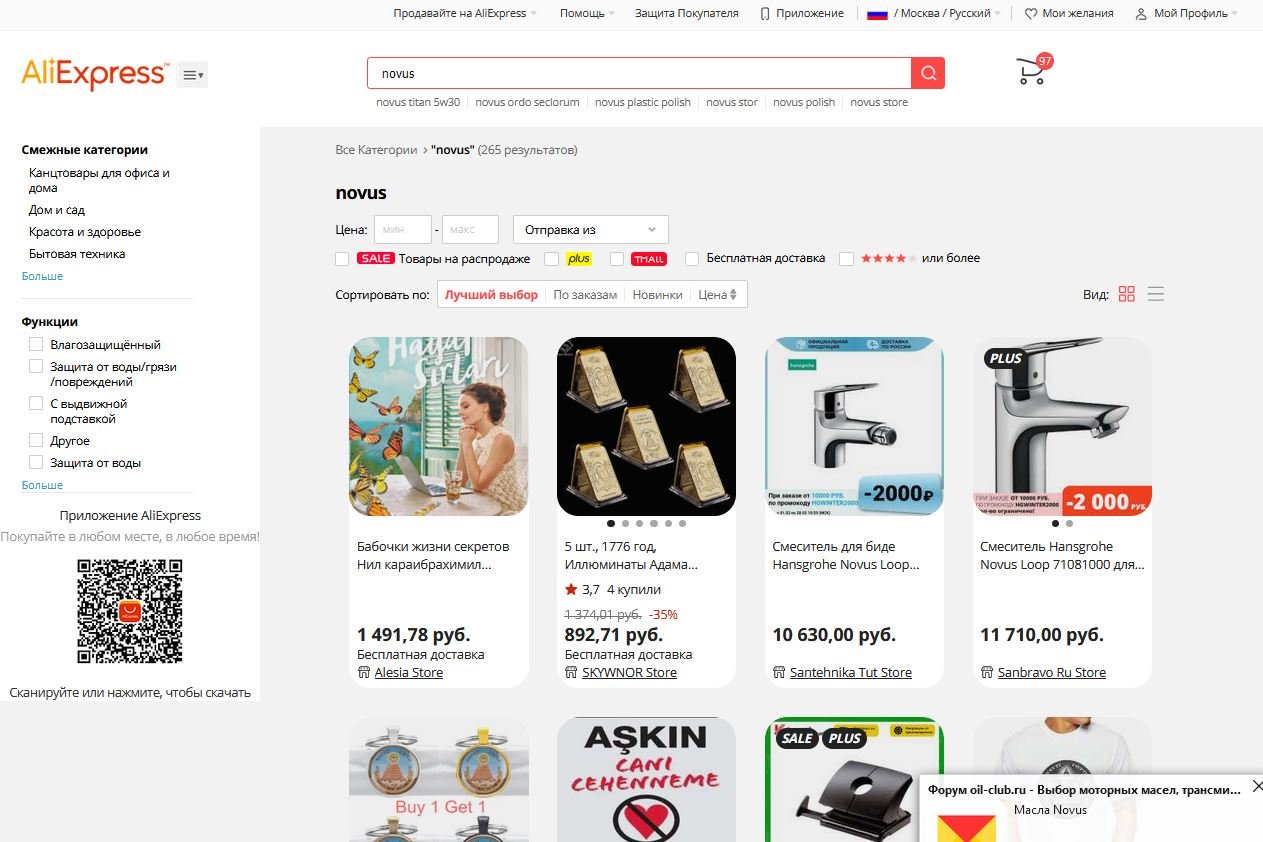The height and width of the screenshot is (842, 1263).
Task: Open the categories hamburger menu icon
Action: 194,75
